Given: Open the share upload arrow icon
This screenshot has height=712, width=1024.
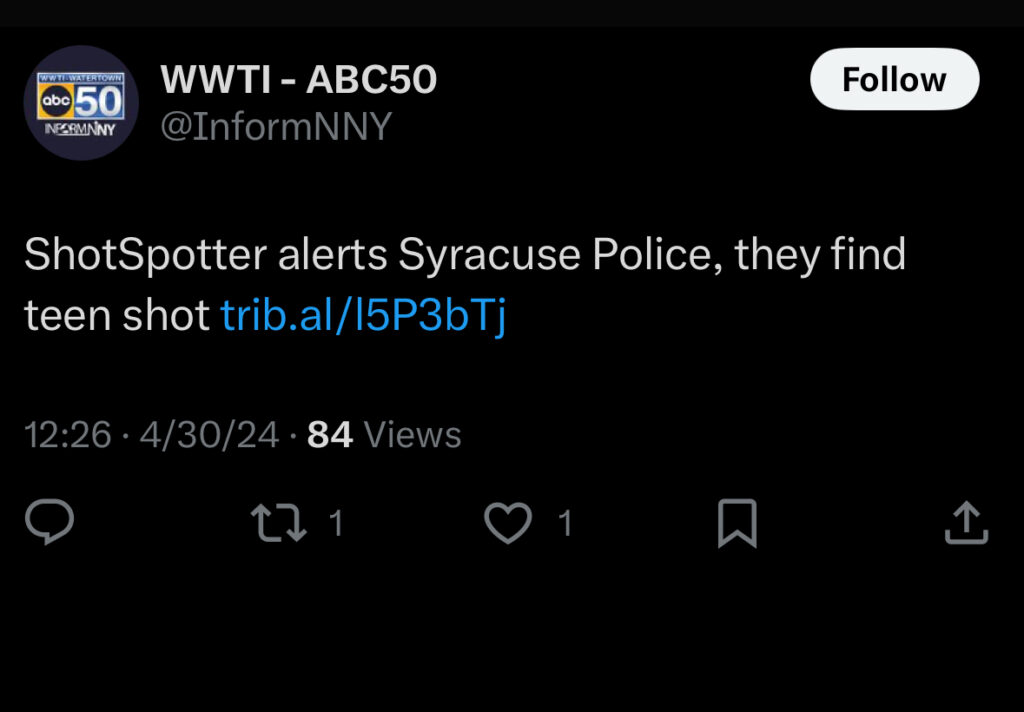Looking at the screenshot, I should (x=966, y=523).
